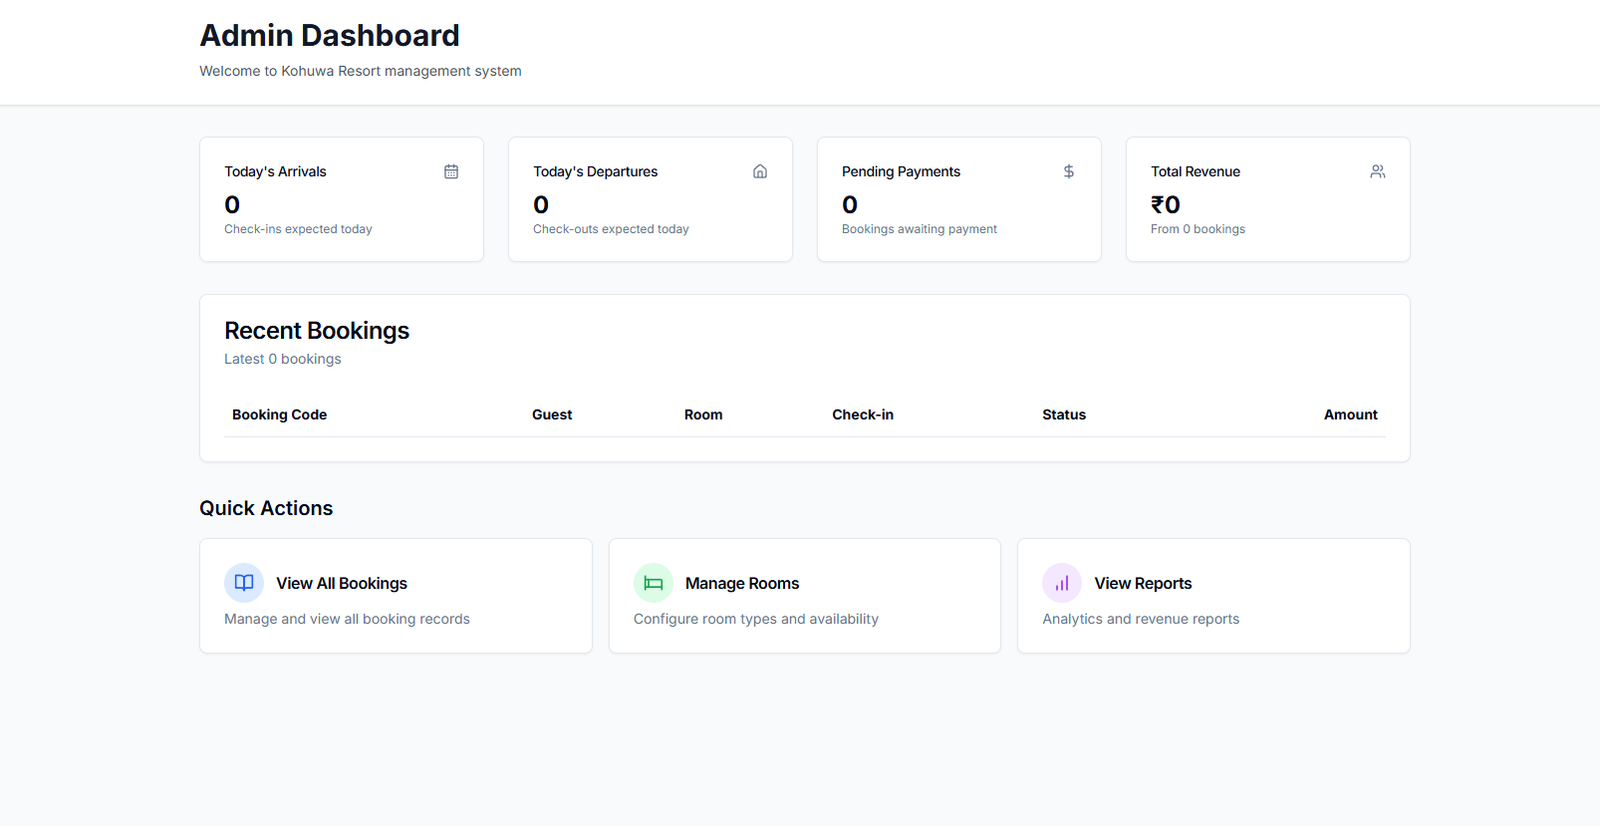1600x826 pixels.
Task: Select the Guest column header
Action: tap(552, 415)
